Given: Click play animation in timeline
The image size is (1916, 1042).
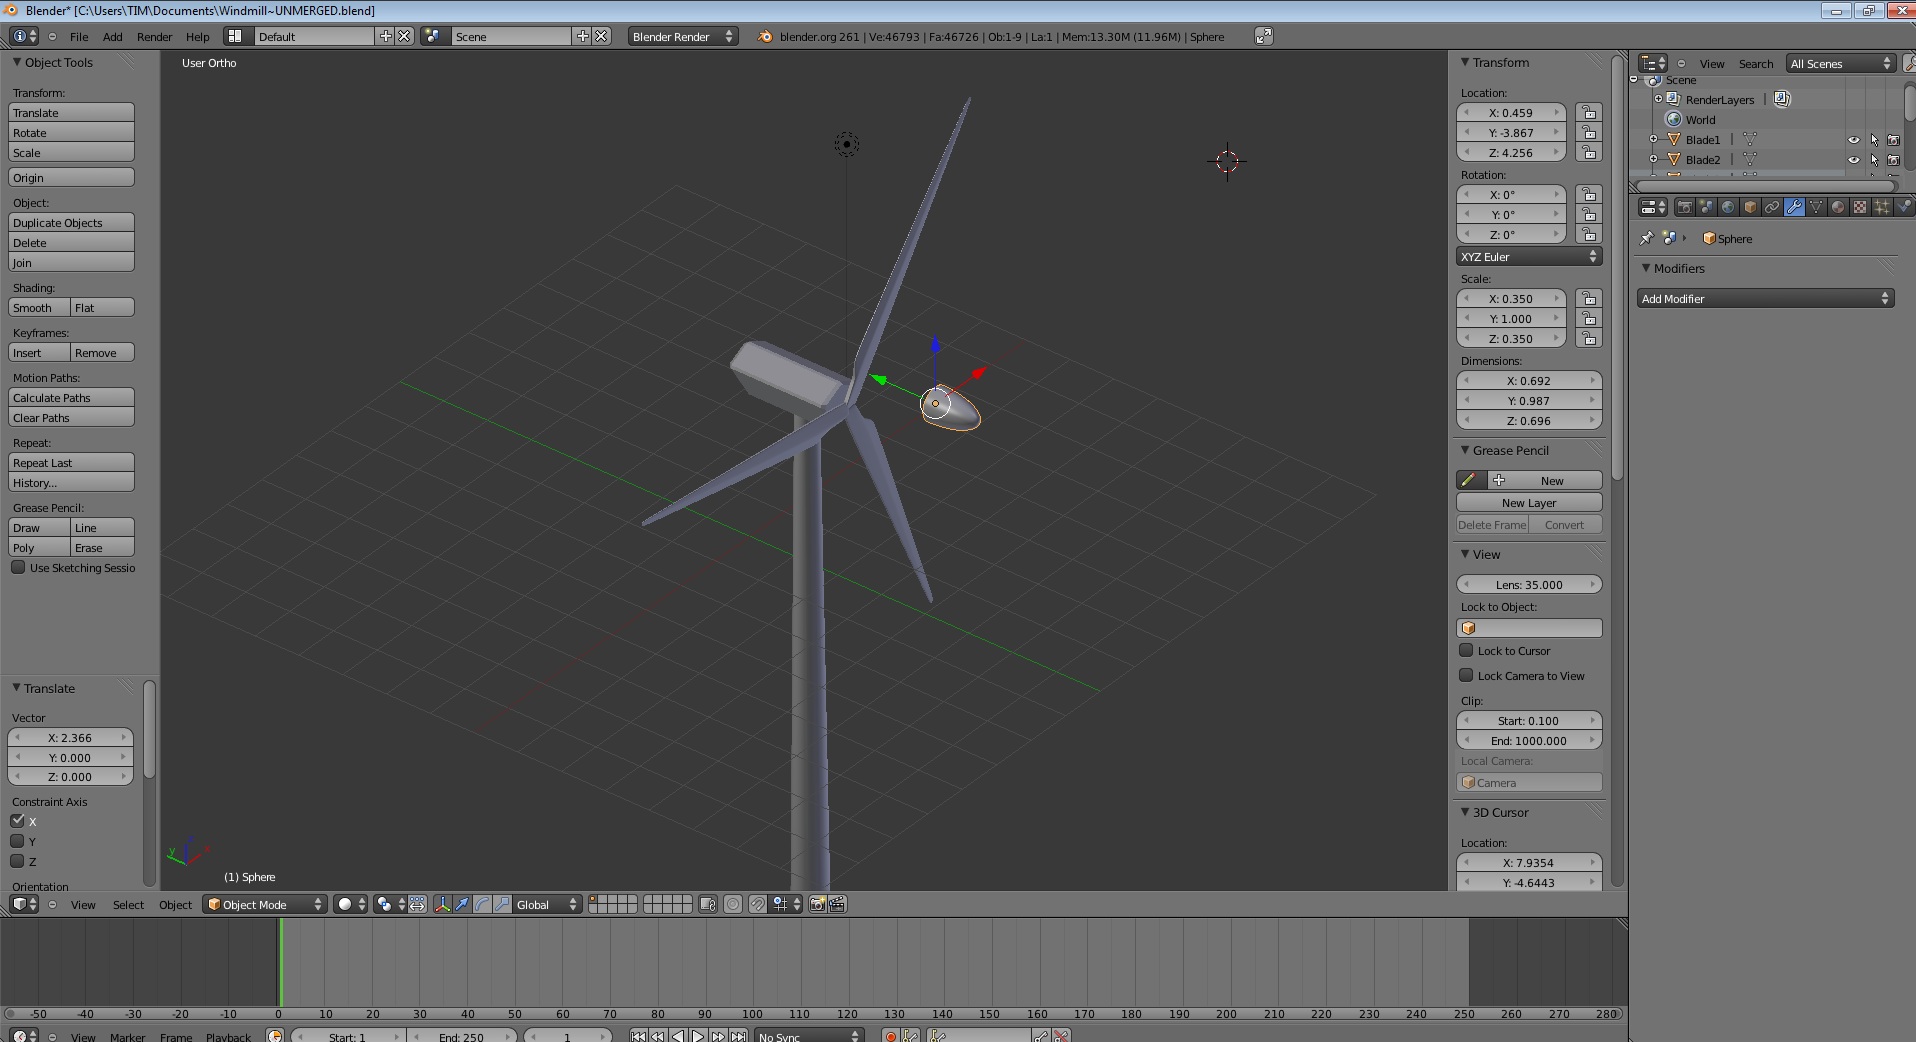Looking at the screenshot, I should pos(698,1036).
